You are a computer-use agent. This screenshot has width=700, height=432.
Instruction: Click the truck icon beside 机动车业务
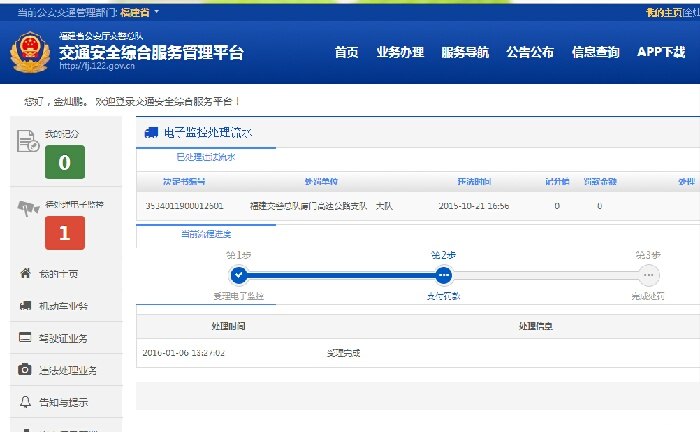(x=25, y=305)
